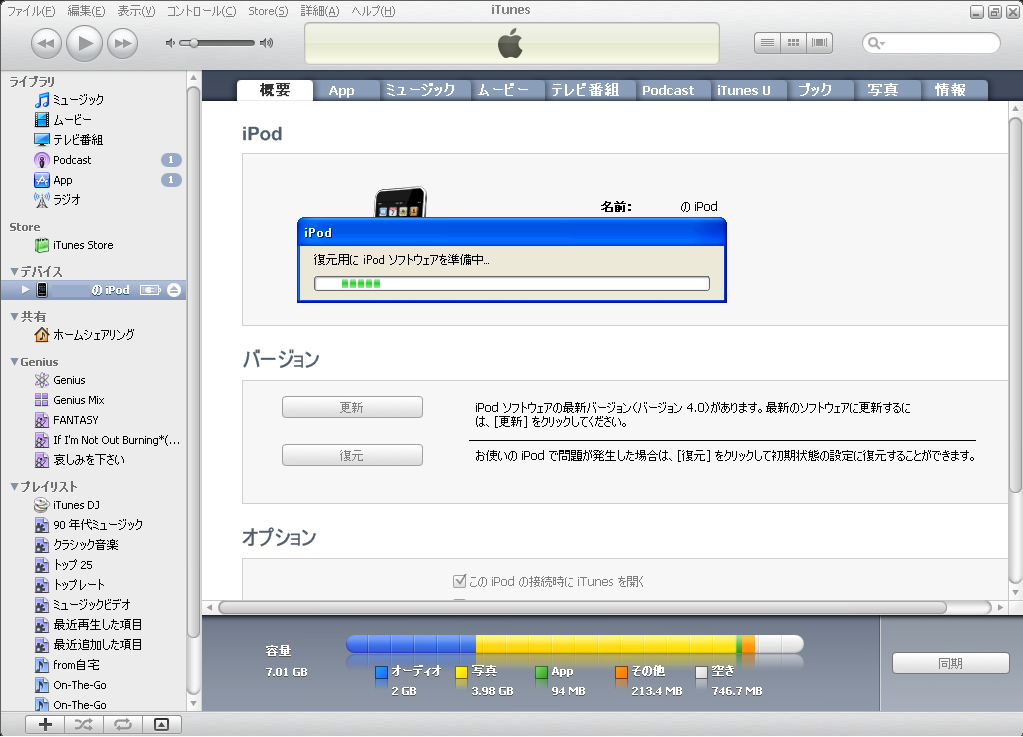The width and height of the screenshot is (1023, 737).
Task: Mute using the low-volume speaker icon
Action: 170,43
